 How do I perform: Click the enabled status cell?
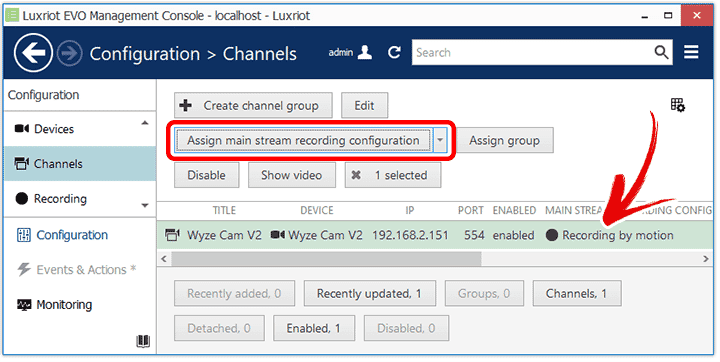click(513, 235)
